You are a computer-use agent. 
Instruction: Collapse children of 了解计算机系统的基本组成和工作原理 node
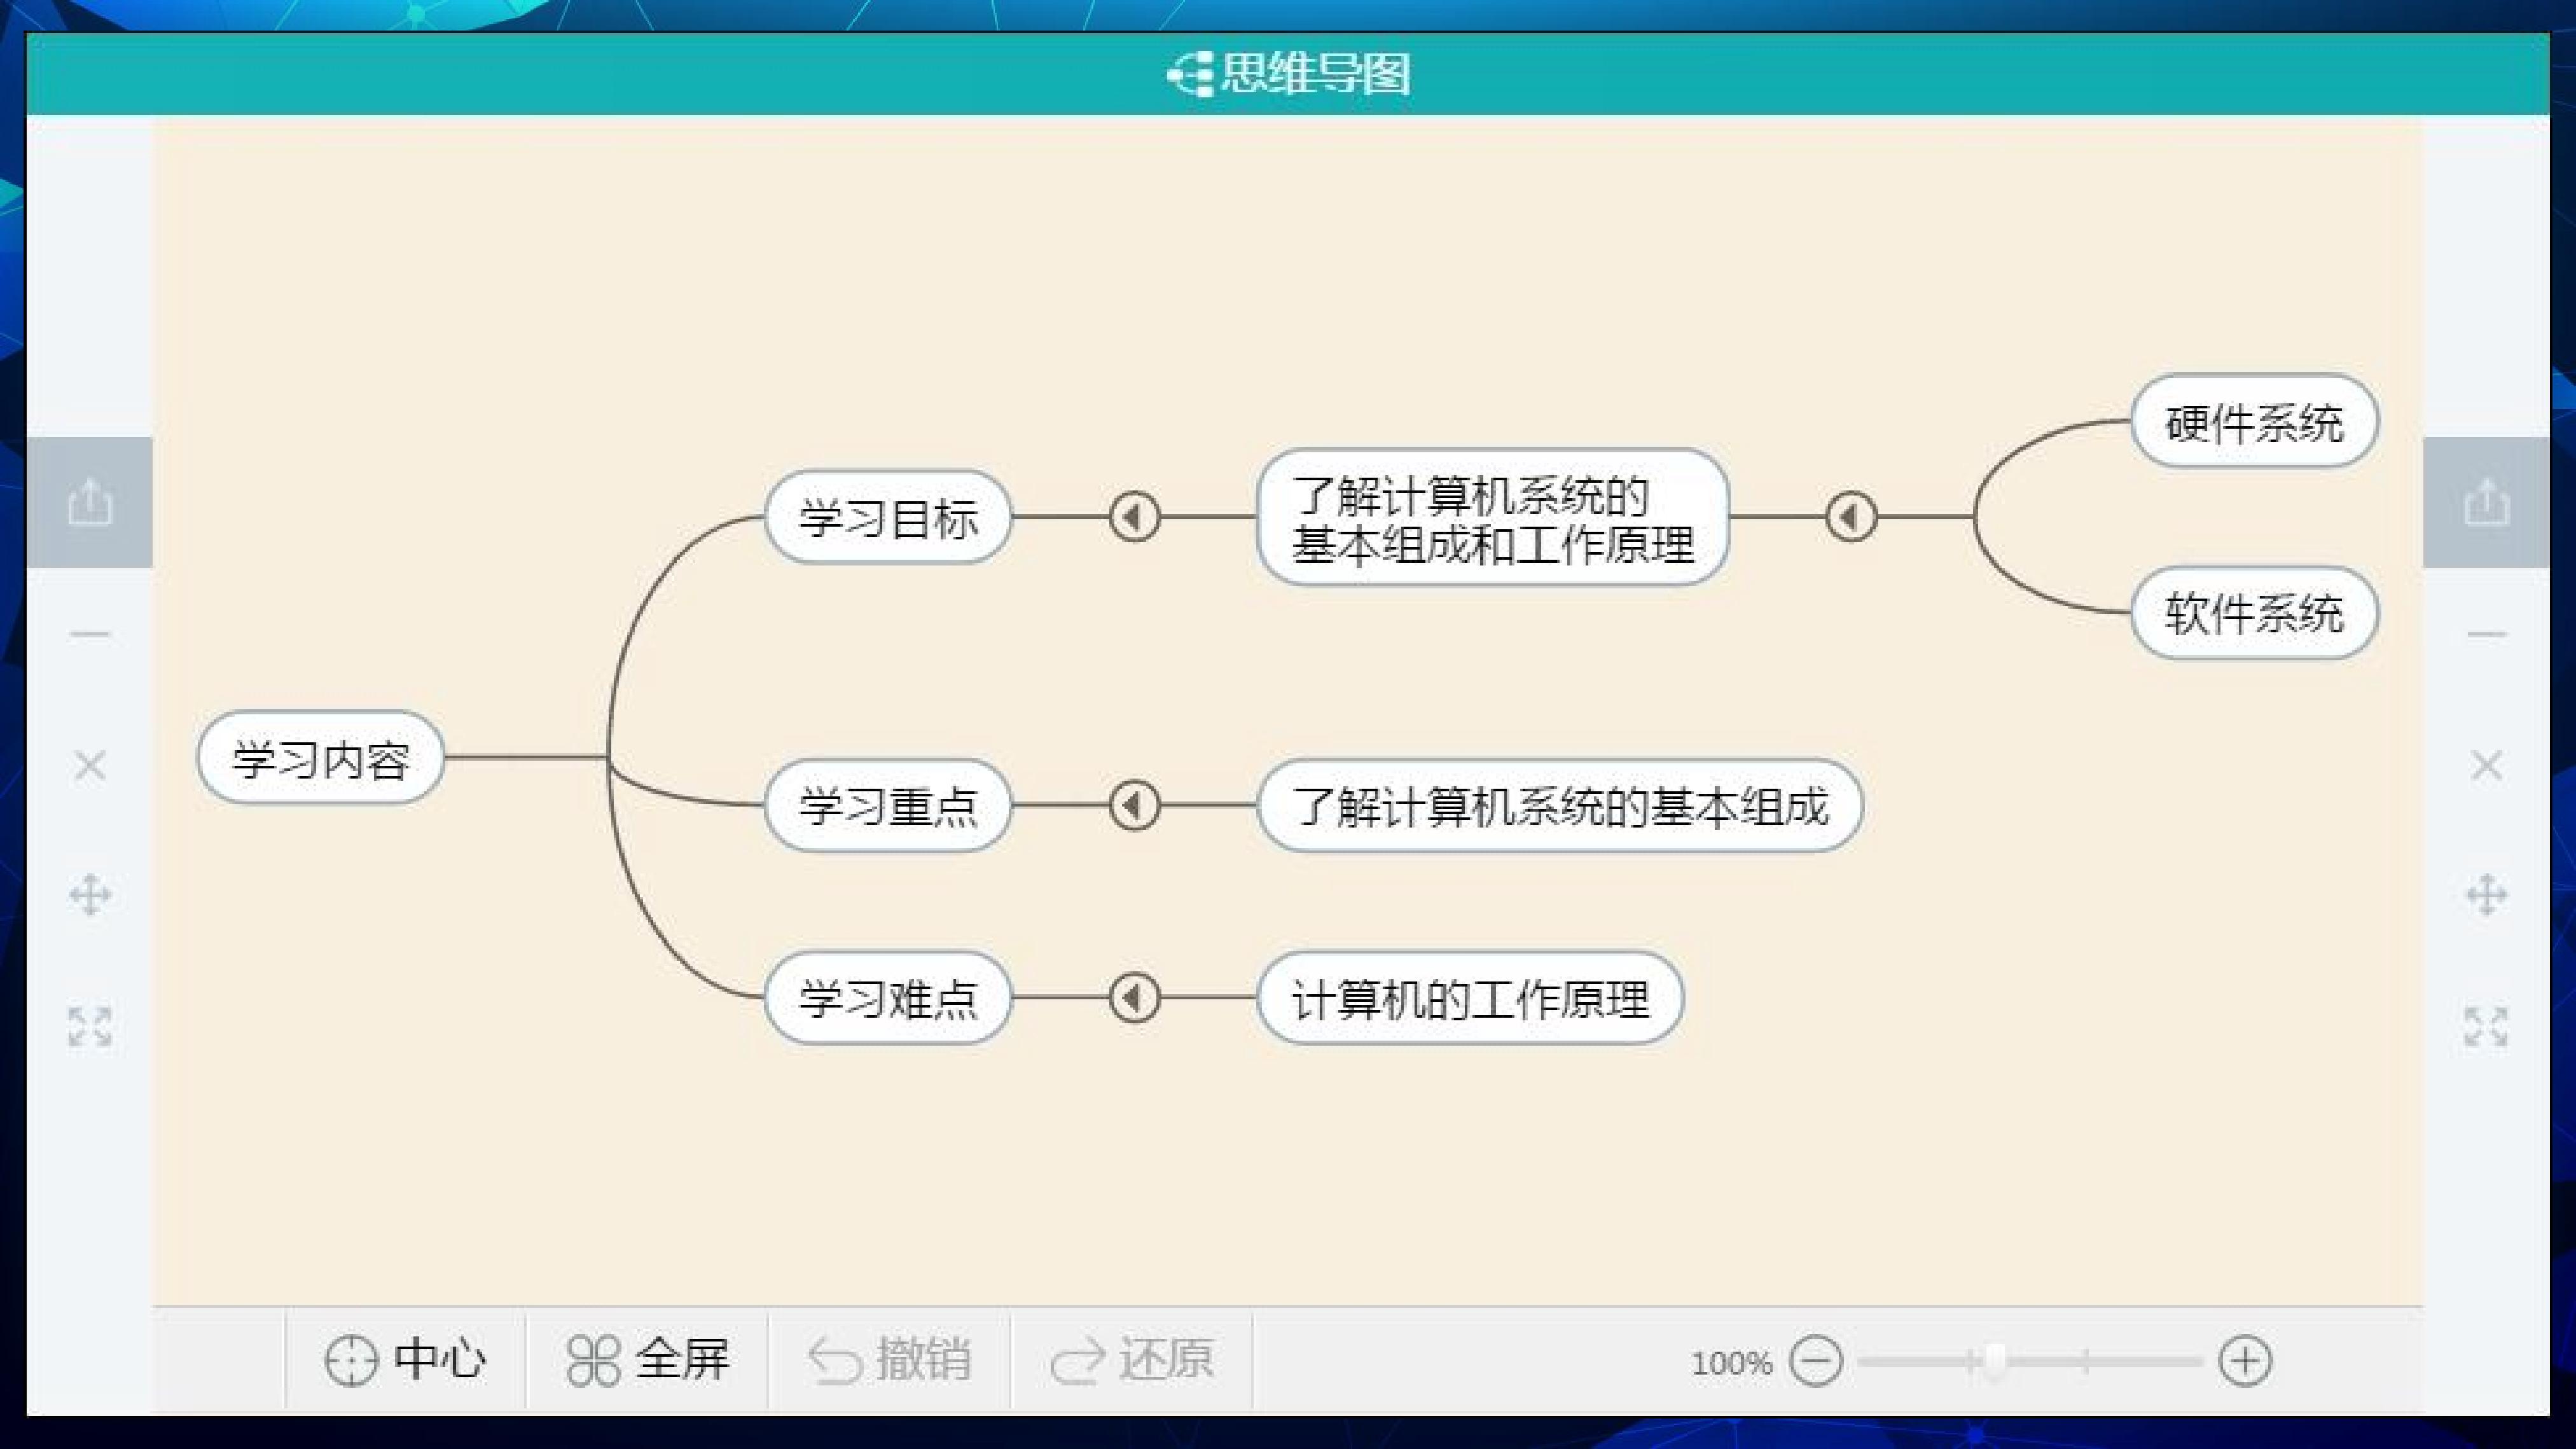(1851, 517)
